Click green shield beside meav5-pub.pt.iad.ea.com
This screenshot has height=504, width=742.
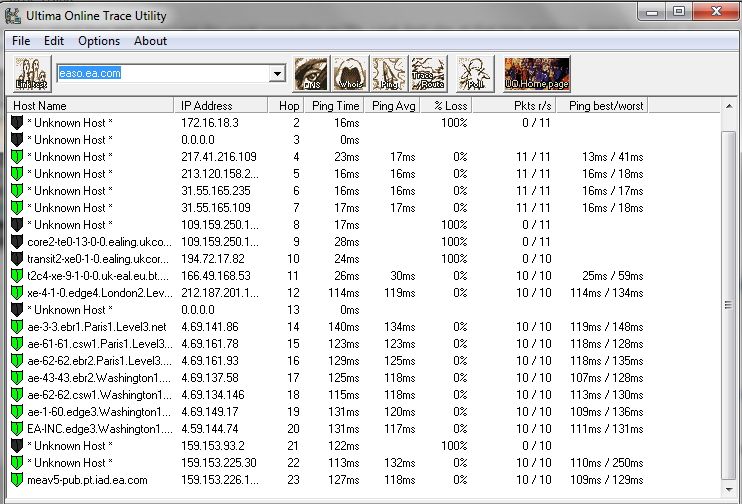tap(17, 480)
